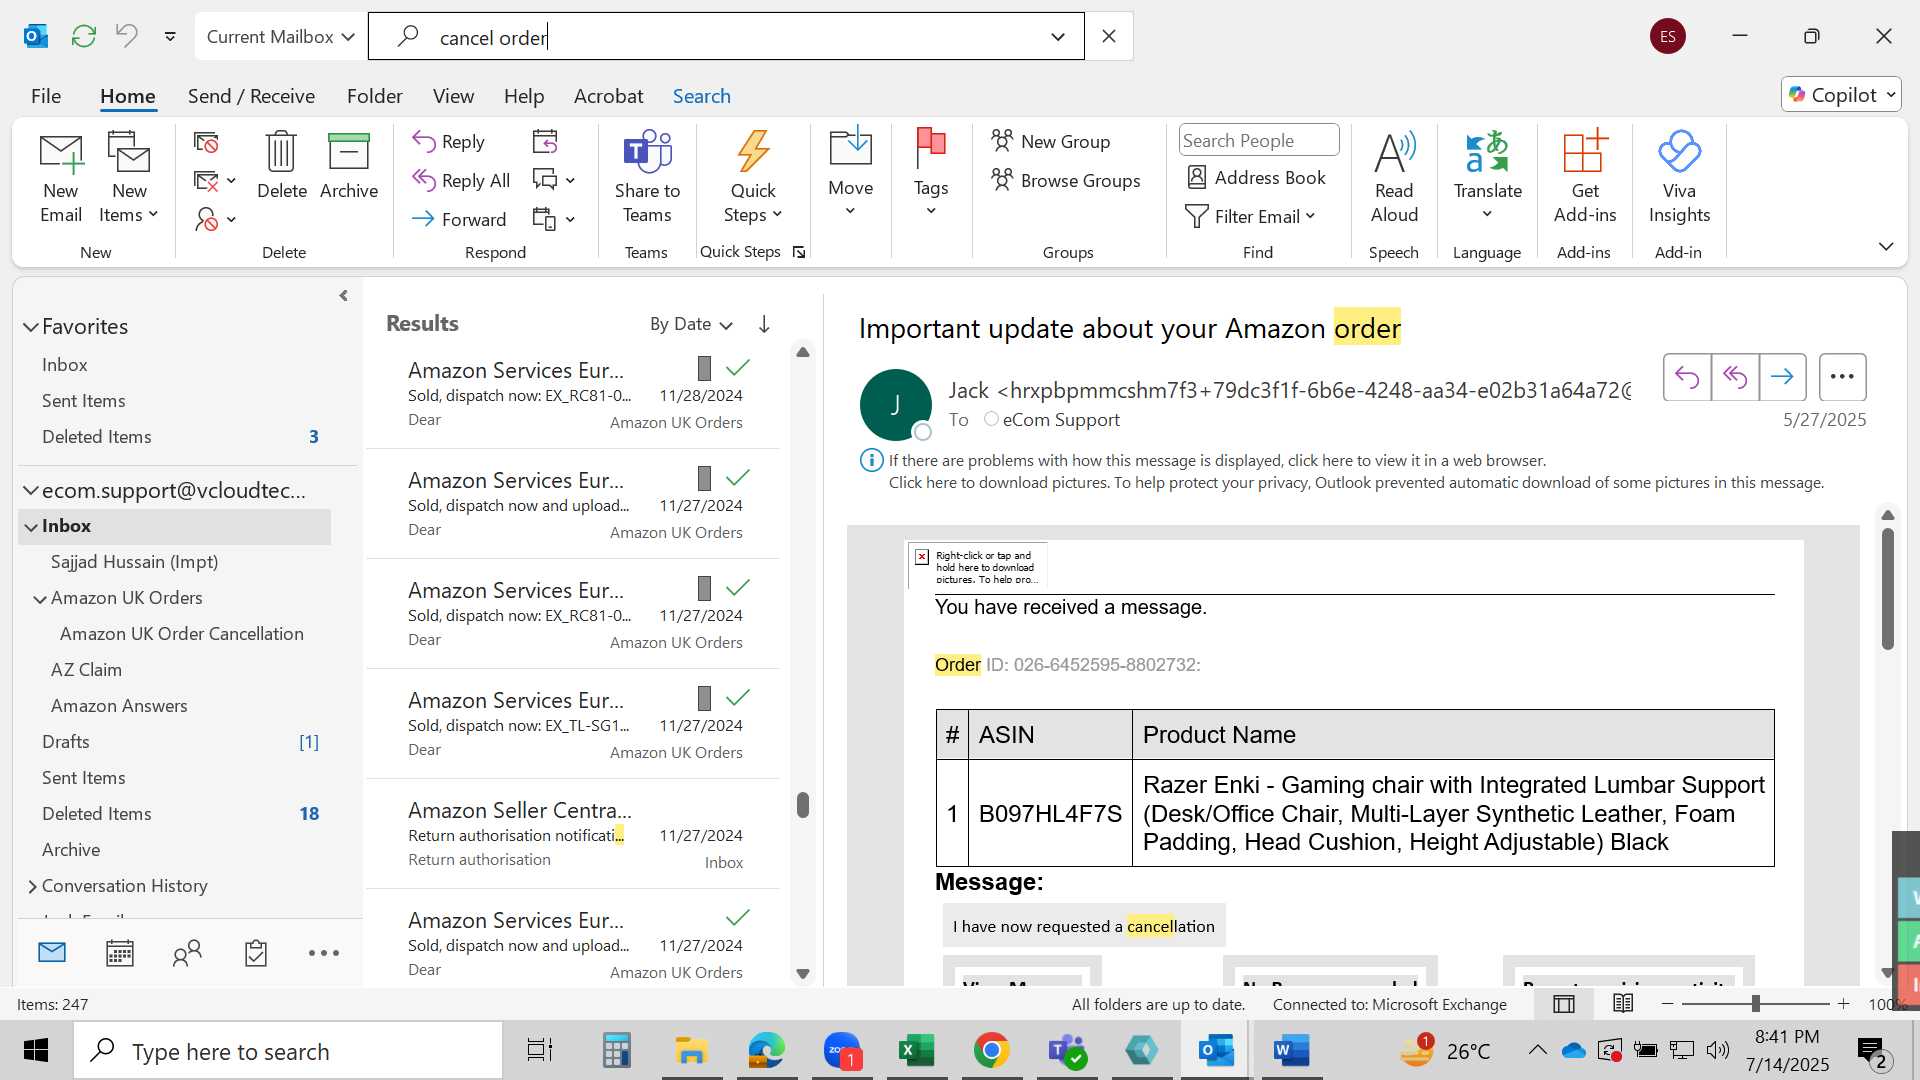Open the Quick Steps dropdown

[x=753, y=178]
